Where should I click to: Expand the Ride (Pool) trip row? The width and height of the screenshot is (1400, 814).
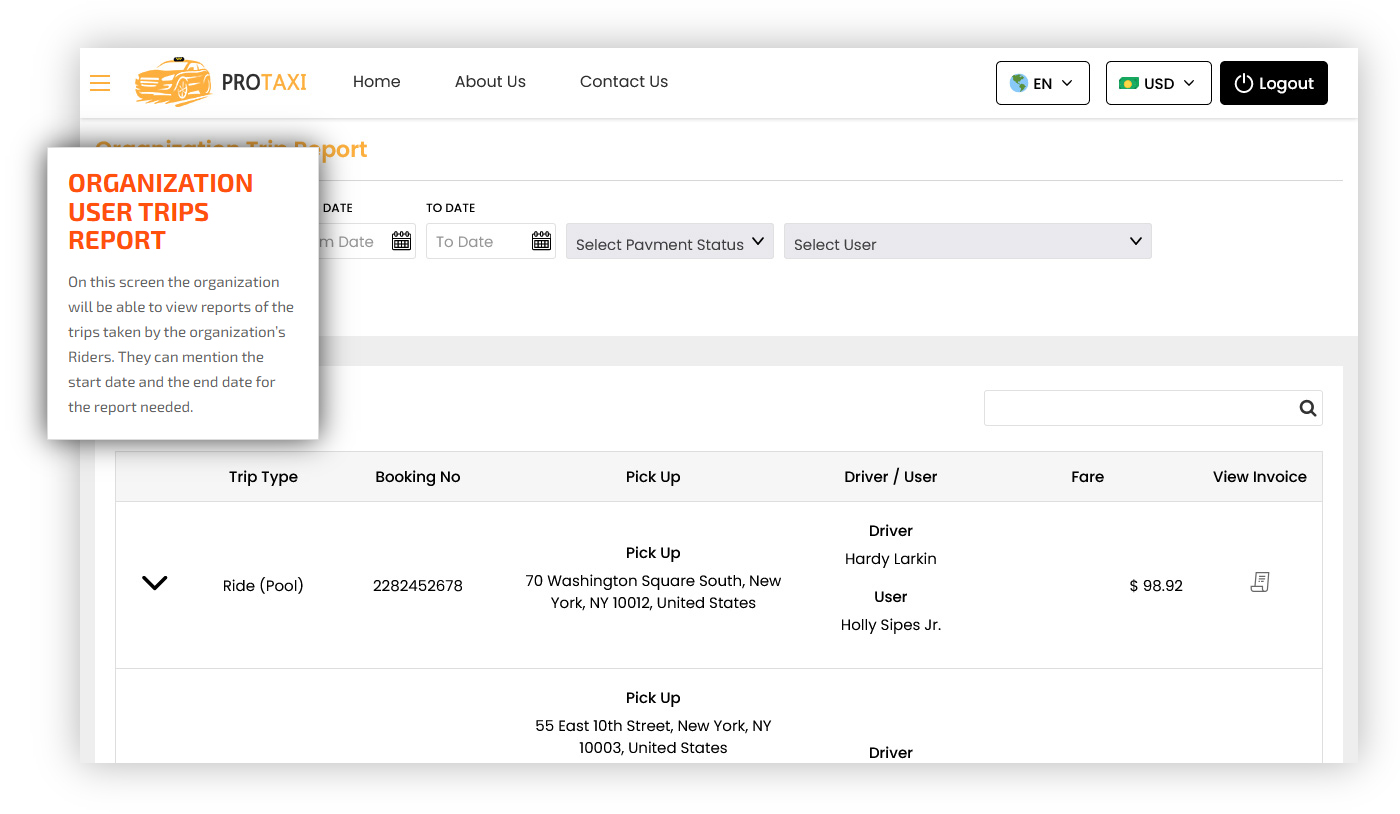(154, 583)
